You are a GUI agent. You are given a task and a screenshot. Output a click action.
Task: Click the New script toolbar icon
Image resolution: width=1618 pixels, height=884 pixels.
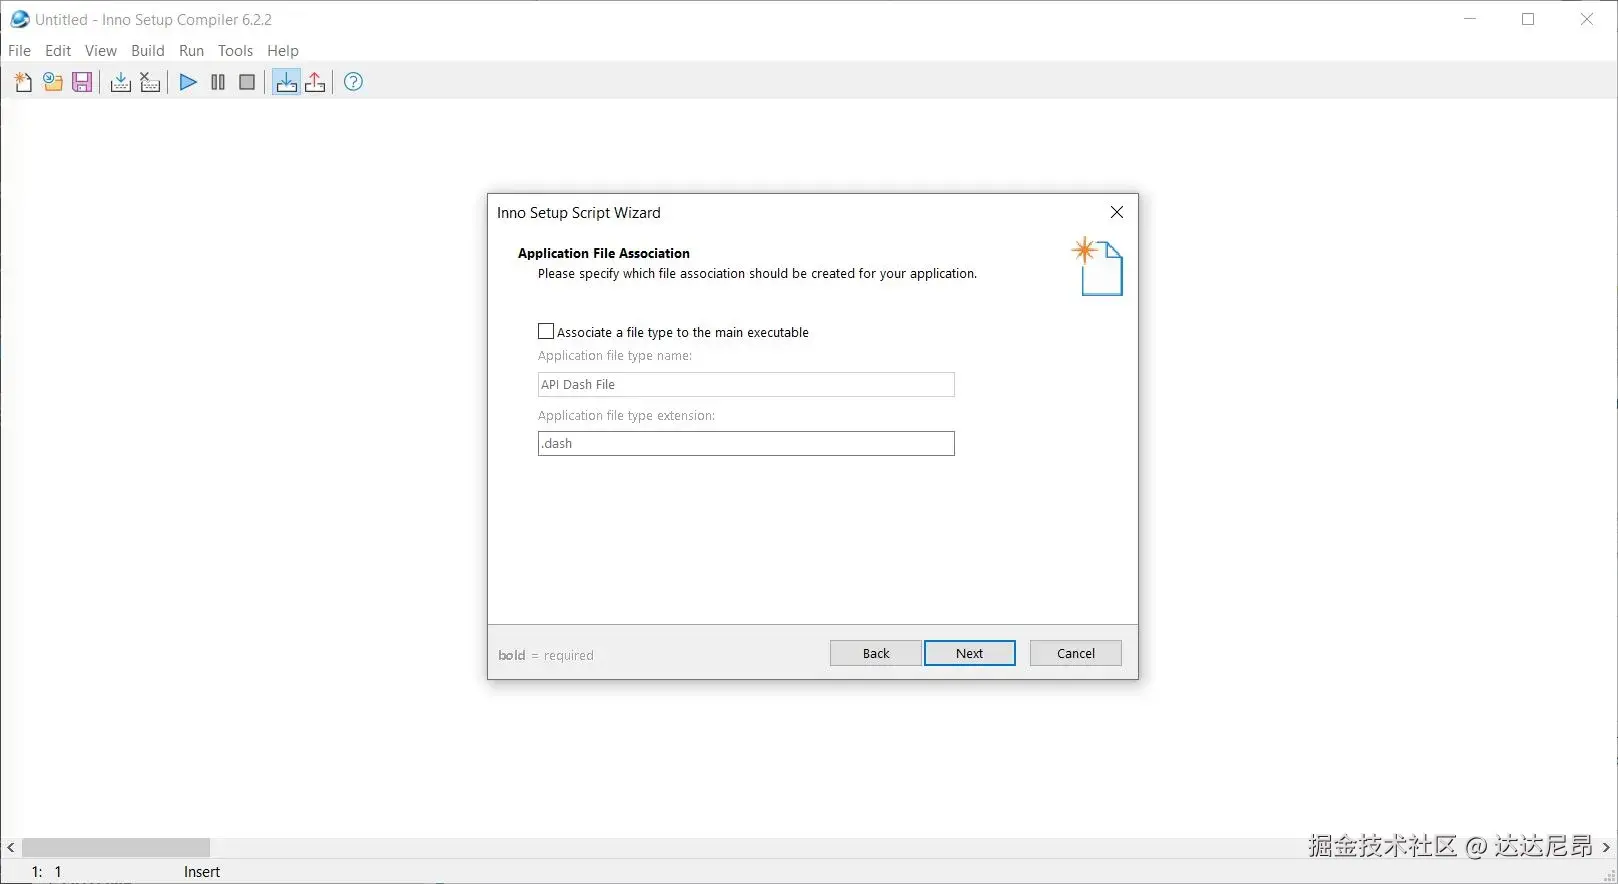[23, 82]
